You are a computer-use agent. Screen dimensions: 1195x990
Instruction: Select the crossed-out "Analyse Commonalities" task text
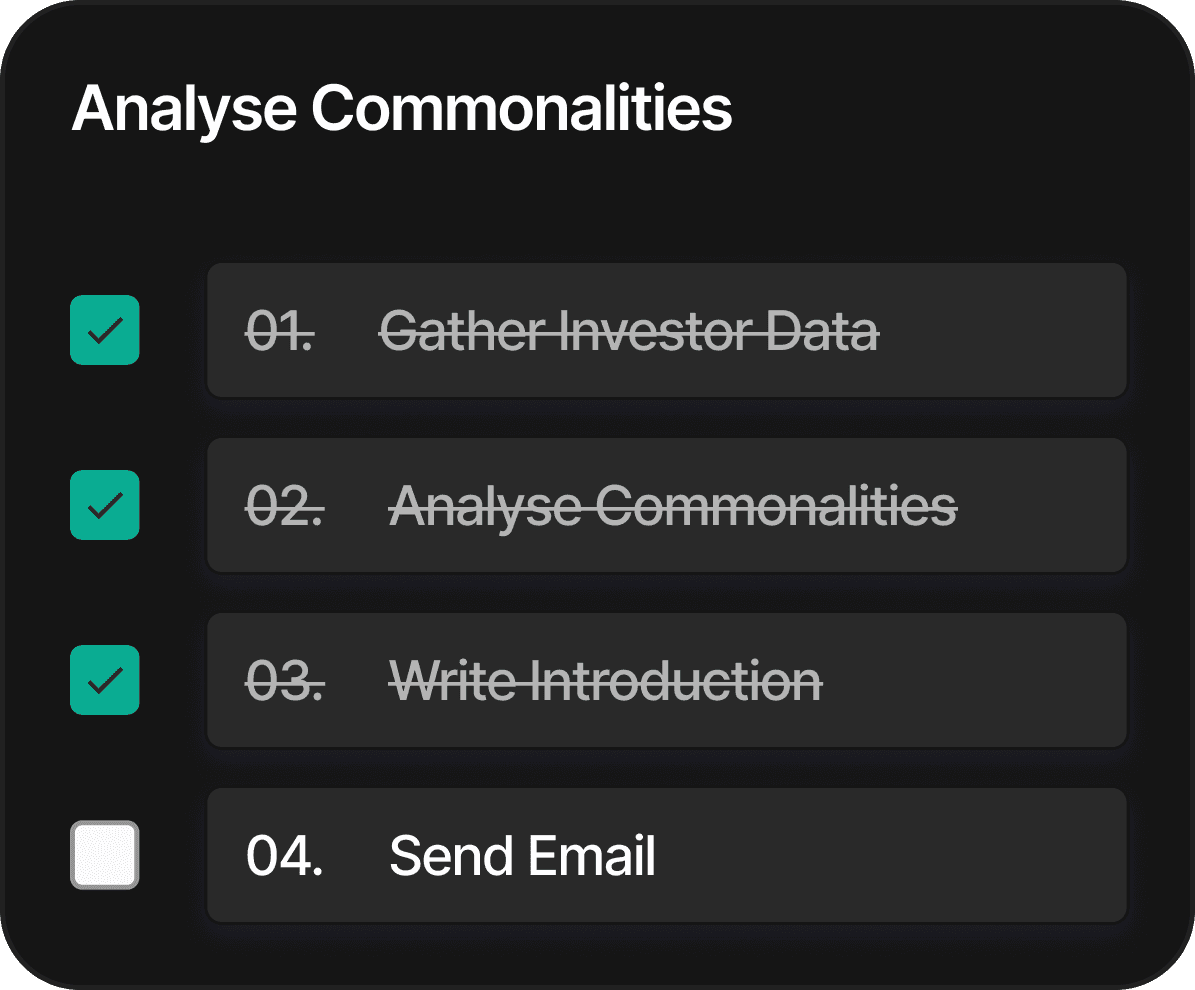tap(672, 505)
